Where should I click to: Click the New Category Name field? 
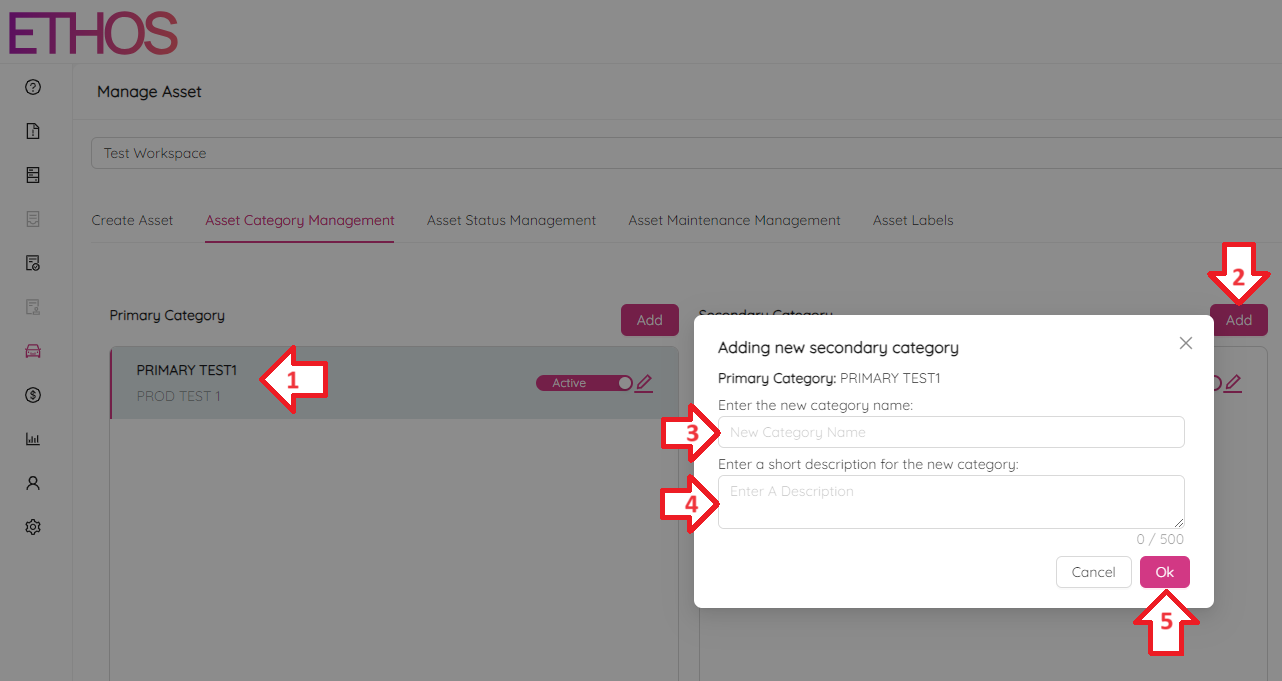[x=950, y=432]
